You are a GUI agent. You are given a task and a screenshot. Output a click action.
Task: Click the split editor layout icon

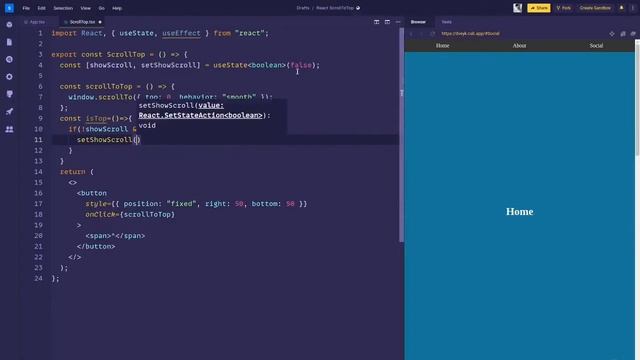click(376, 22)
